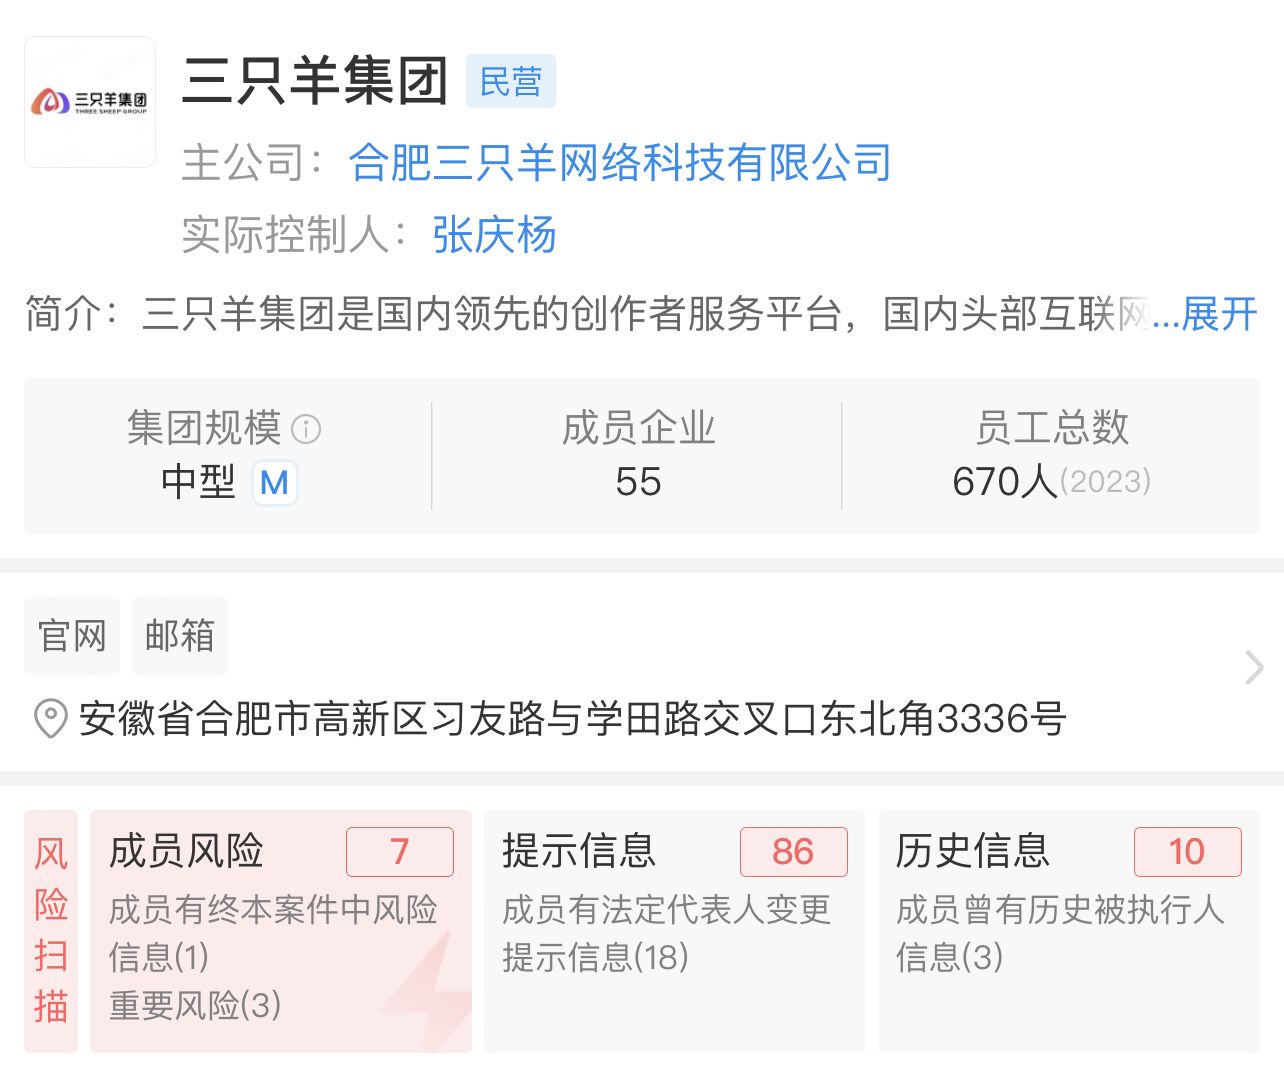Click the 邮箱 button
The width and height of the screenshot is (1284, 1076).
[x=180, y=635]
